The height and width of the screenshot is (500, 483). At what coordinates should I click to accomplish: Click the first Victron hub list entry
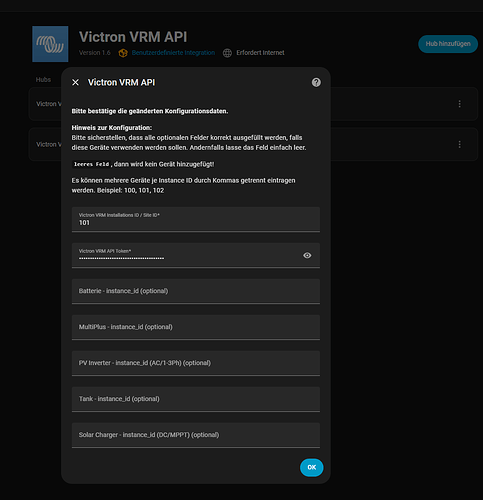coord(45,104)
